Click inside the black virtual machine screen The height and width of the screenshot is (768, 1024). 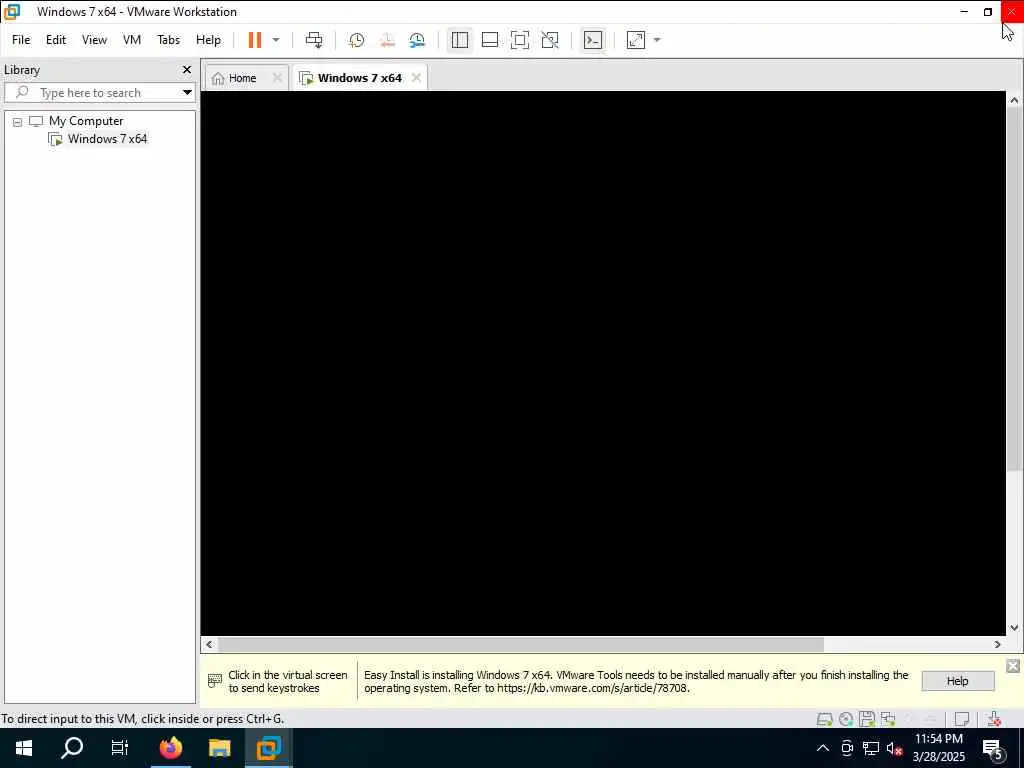click(x=603, y=362)
